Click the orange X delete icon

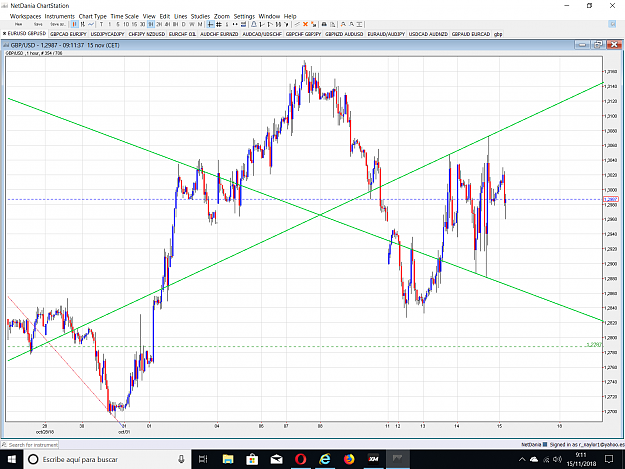305,24
